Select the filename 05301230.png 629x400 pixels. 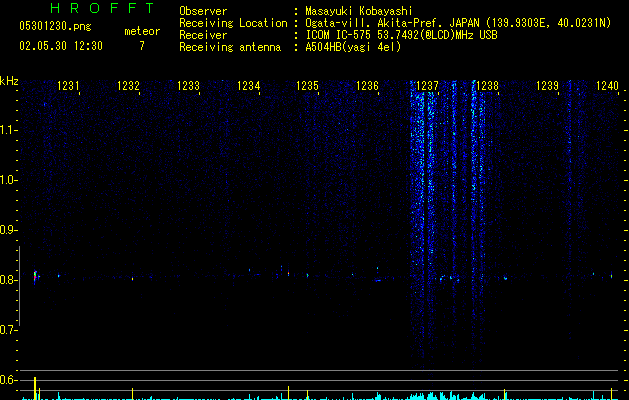coord(55,26)
